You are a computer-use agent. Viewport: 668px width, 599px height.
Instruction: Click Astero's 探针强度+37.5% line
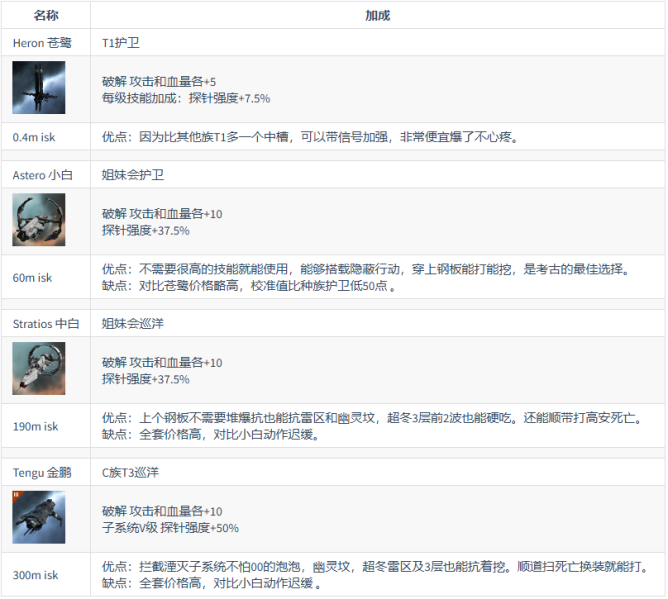[x=145, y=230]
